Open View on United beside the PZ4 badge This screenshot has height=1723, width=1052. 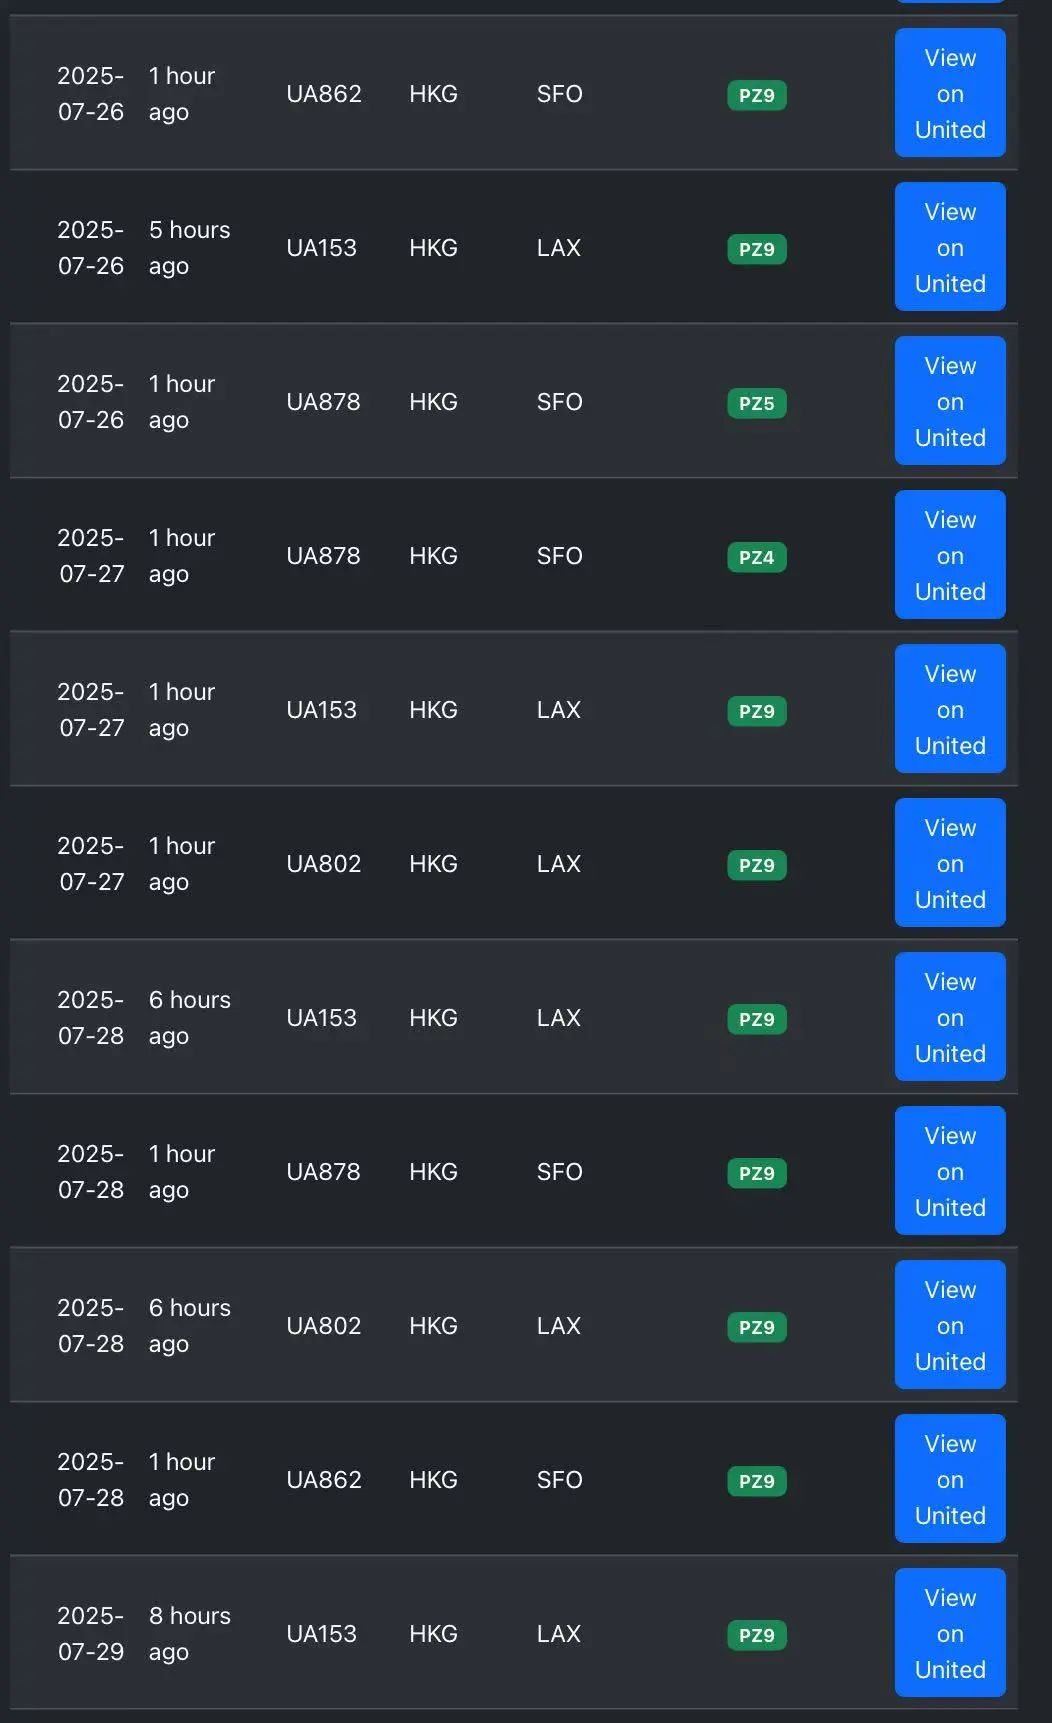click(x=949, y=555)
